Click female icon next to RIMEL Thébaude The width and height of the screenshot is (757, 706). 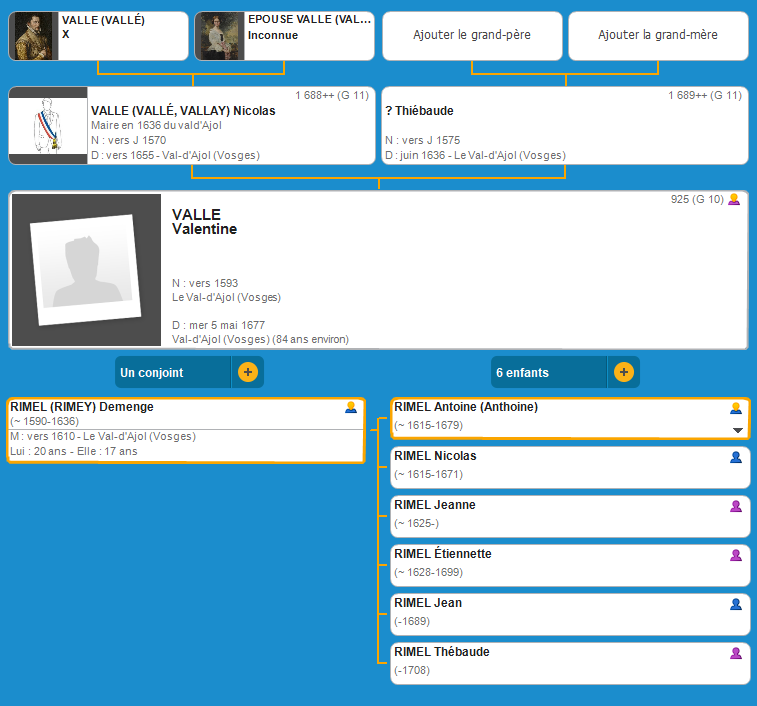(736, 653)
